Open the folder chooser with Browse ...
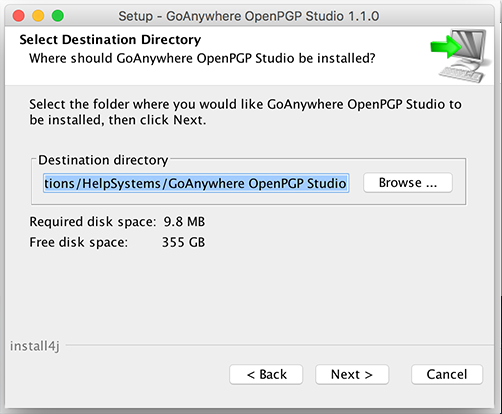Image resolution: width=502 pixels, height=414 pixels. pos(408,183)
